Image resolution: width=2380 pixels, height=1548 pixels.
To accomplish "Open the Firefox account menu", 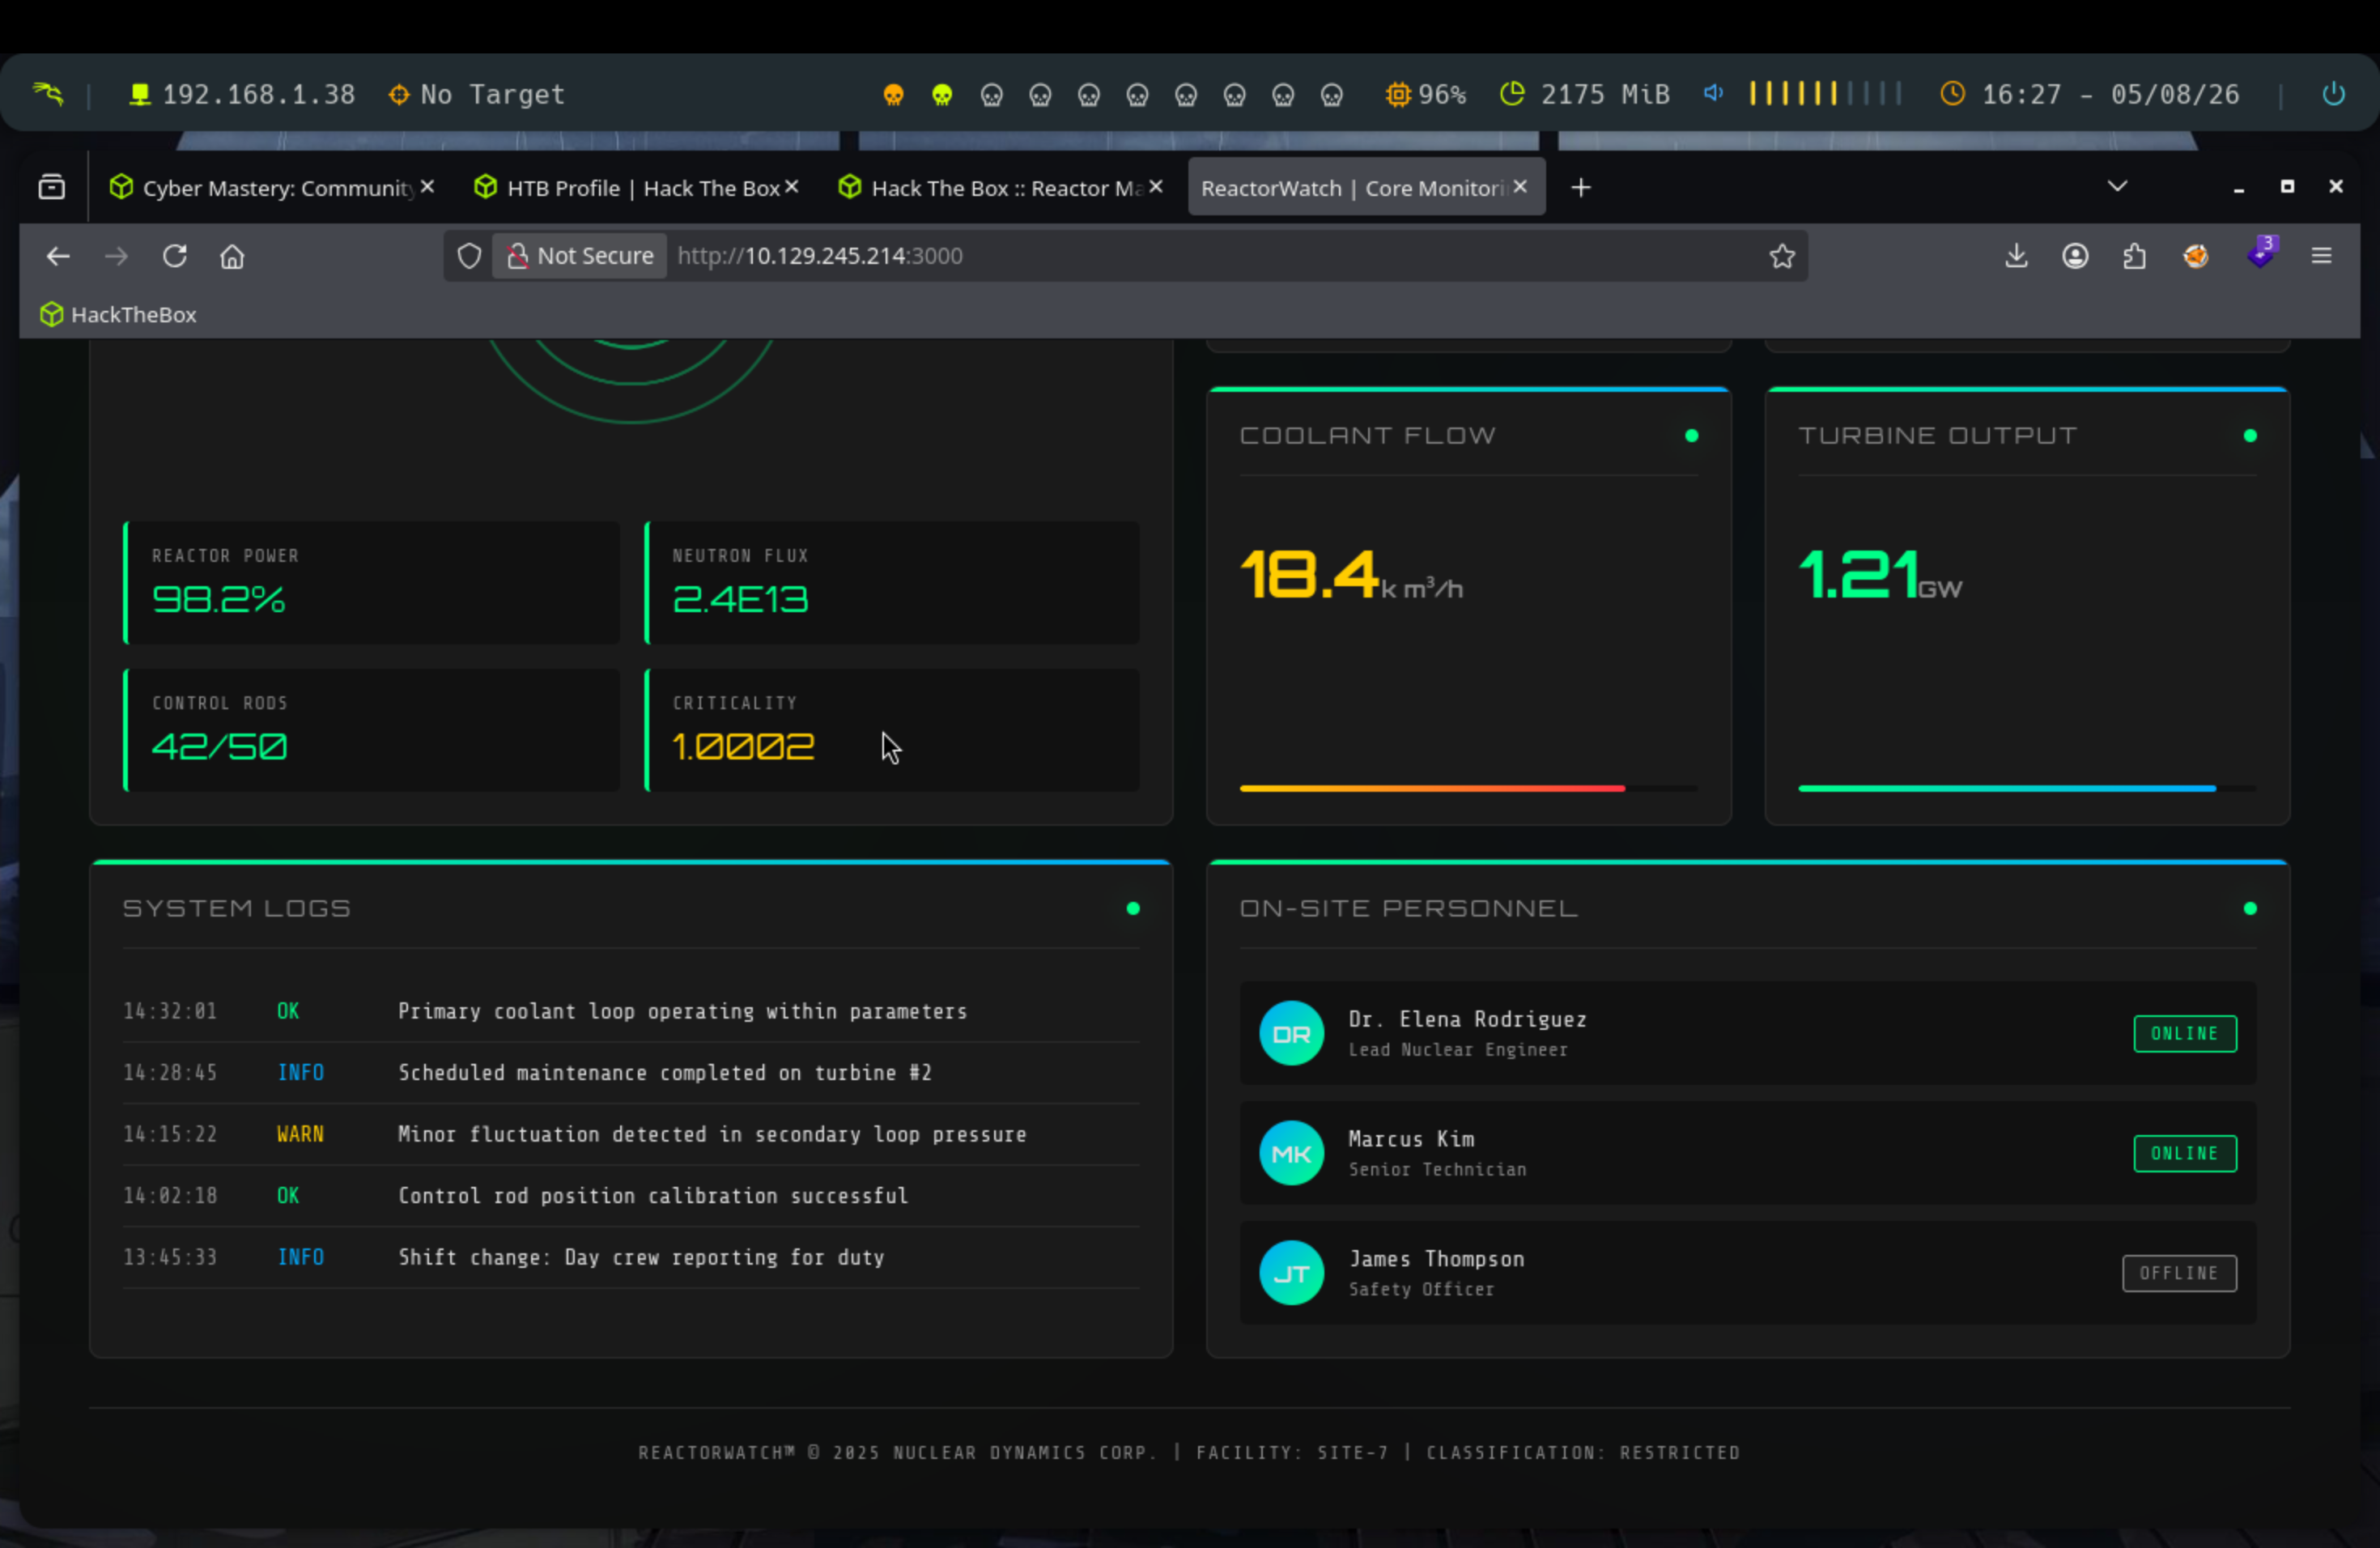I will [2076, 256].
